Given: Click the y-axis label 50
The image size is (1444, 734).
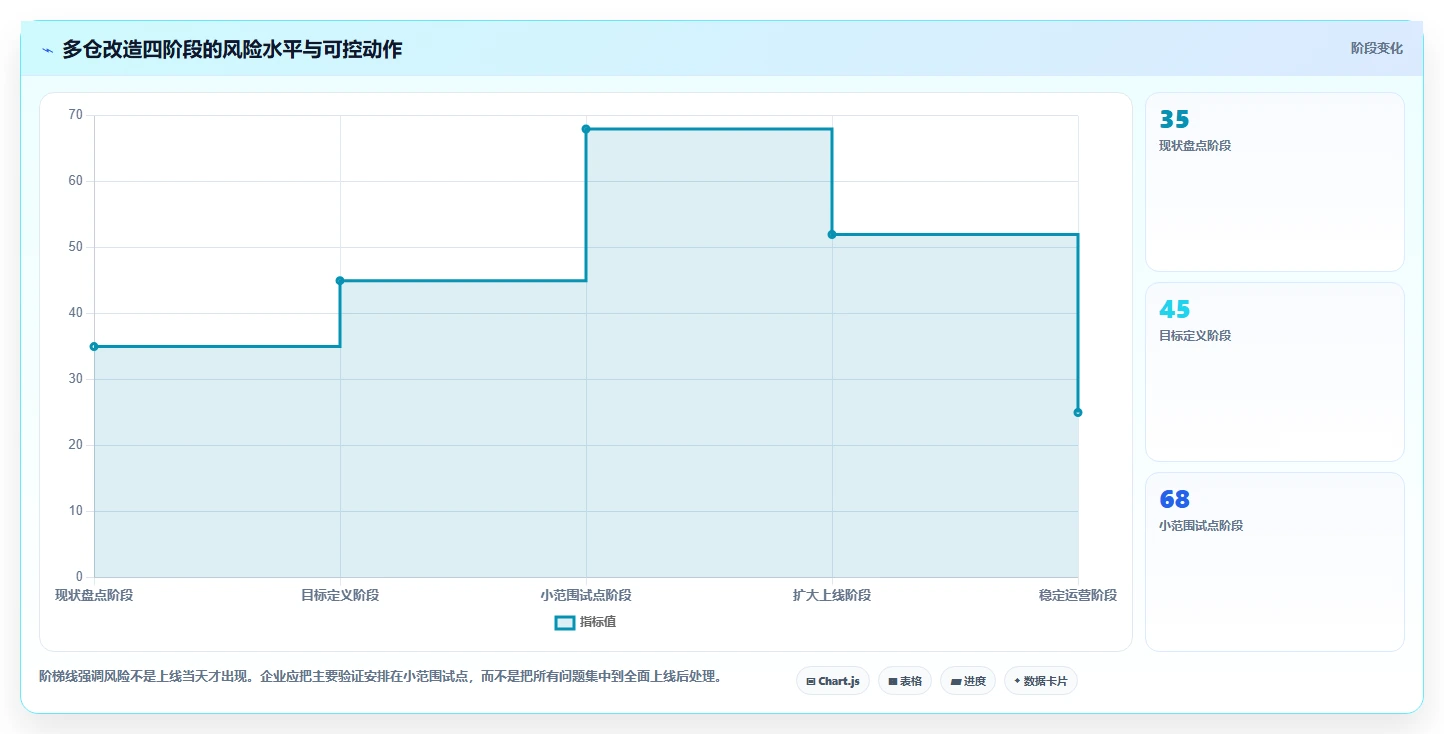Looking at the screenshot, I should (x=76, y=247).
